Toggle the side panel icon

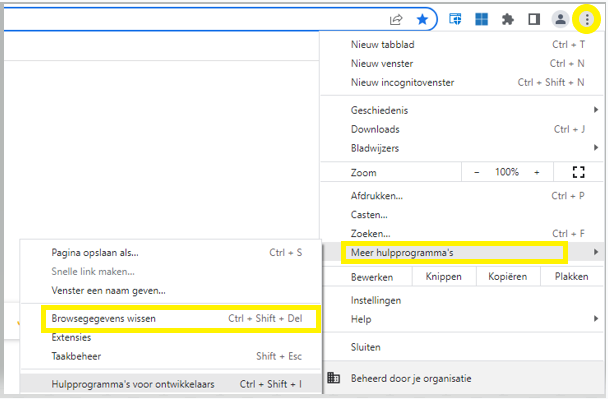534,19
